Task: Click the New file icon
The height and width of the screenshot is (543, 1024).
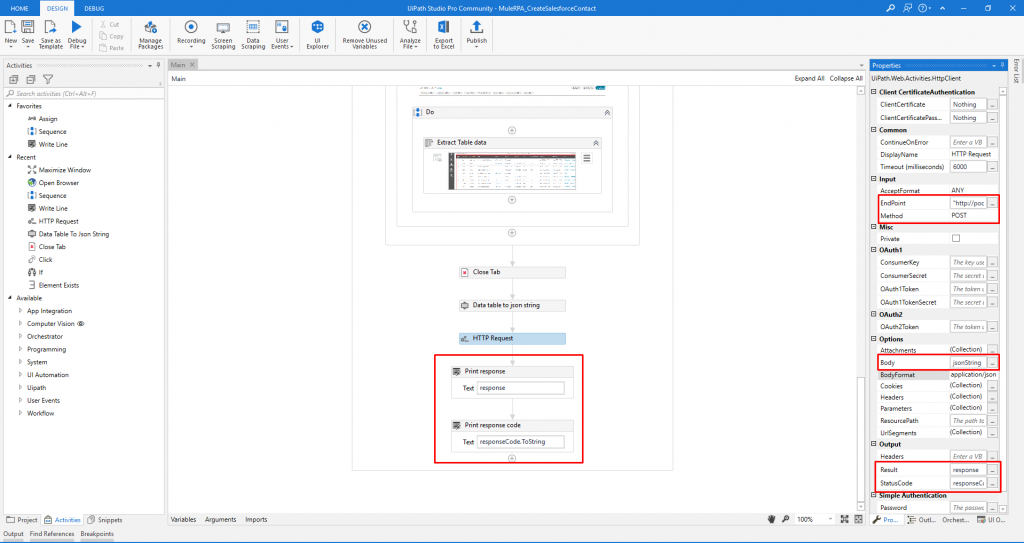Action: 10,27
